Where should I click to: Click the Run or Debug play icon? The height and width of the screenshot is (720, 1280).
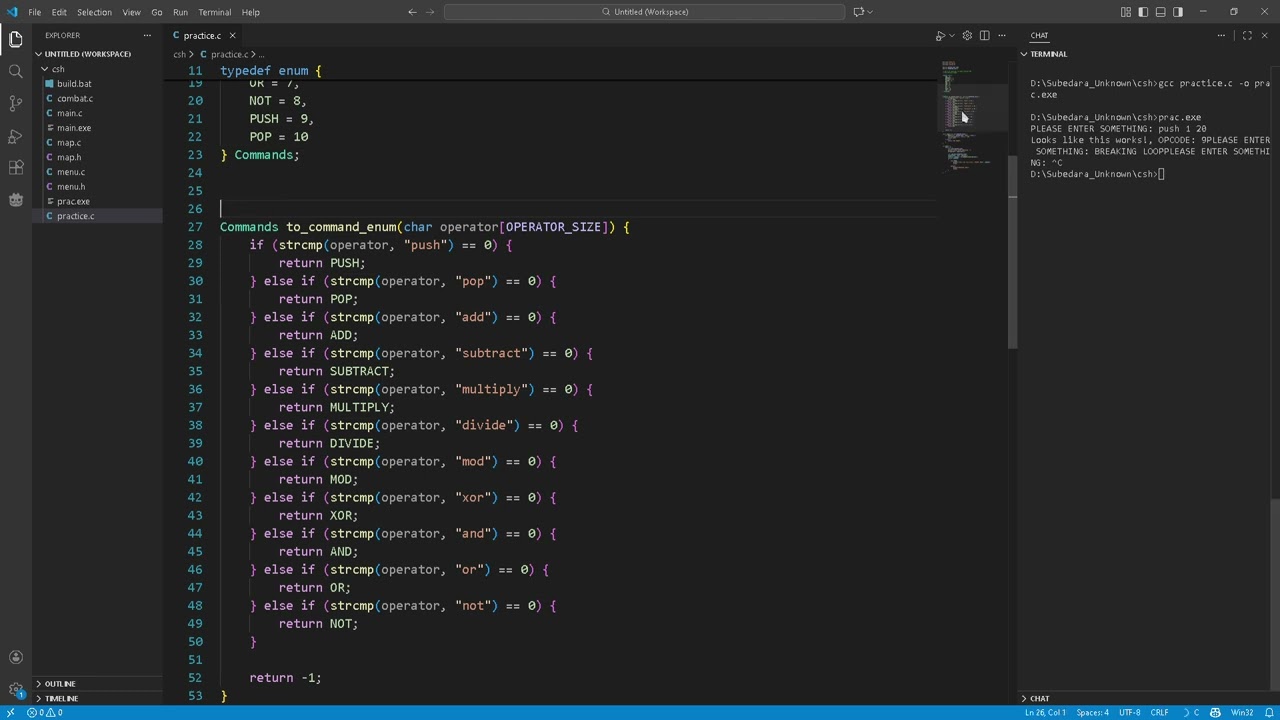(x=940, y=36)
